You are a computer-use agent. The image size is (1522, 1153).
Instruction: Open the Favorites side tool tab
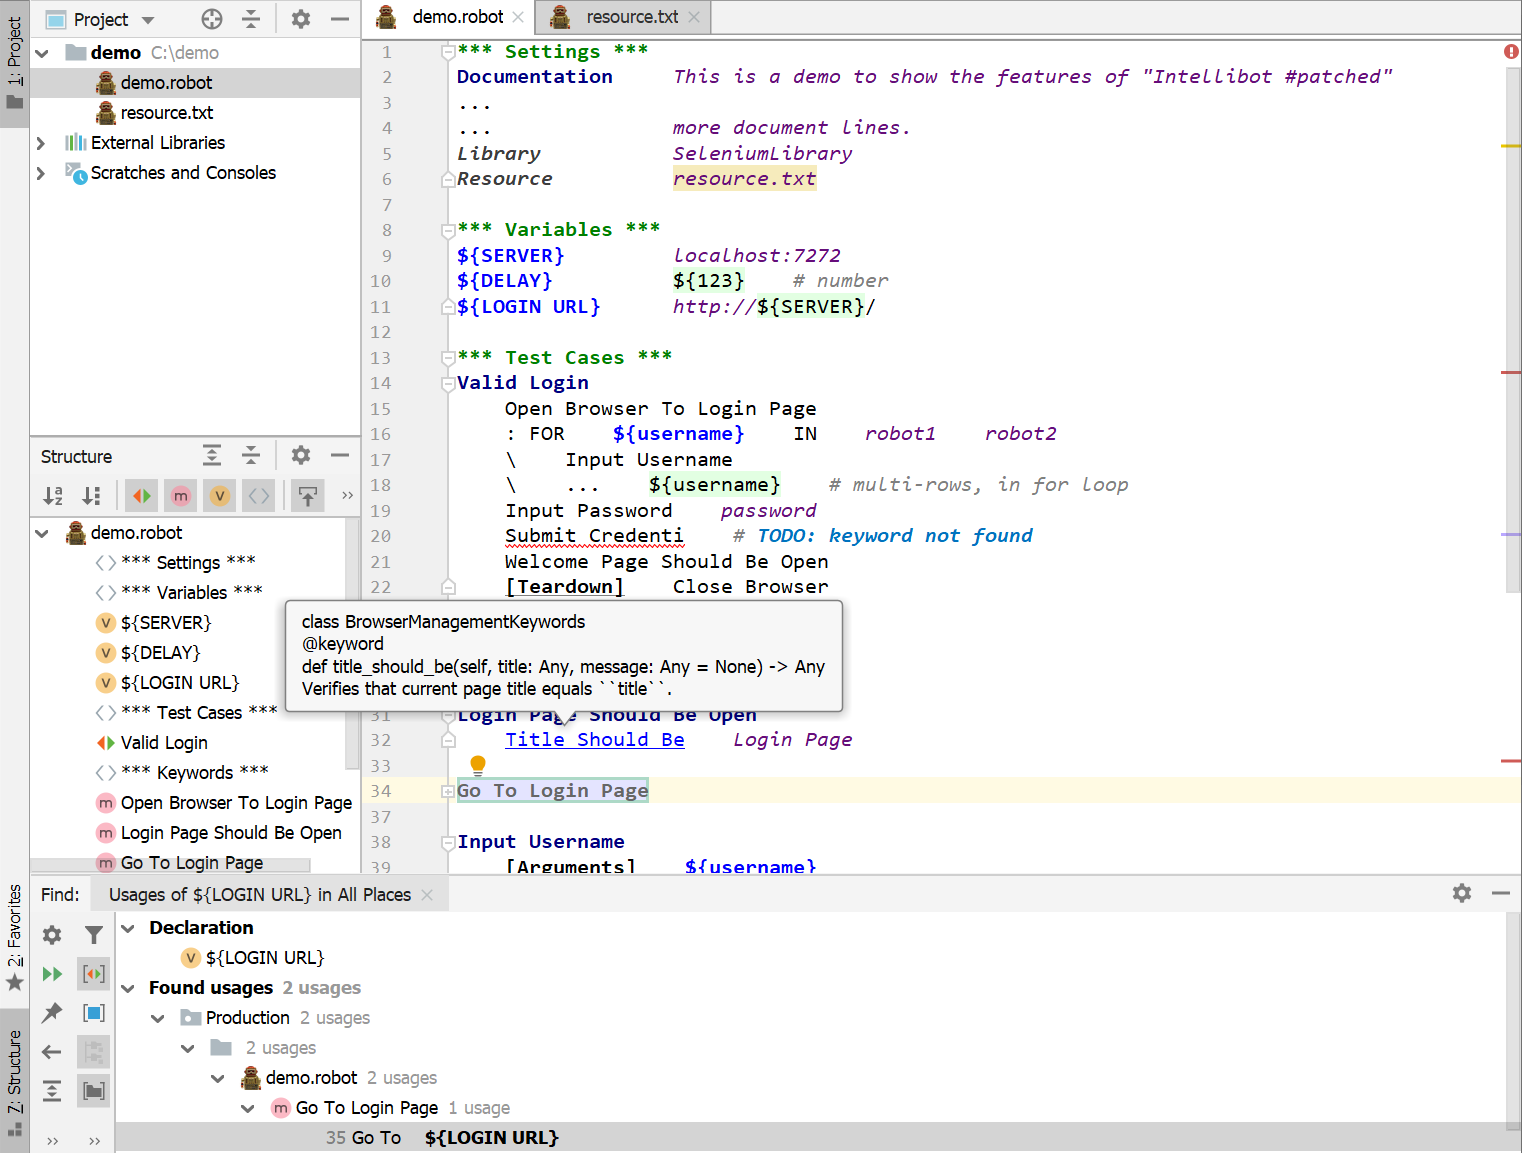tap(14, 936)
